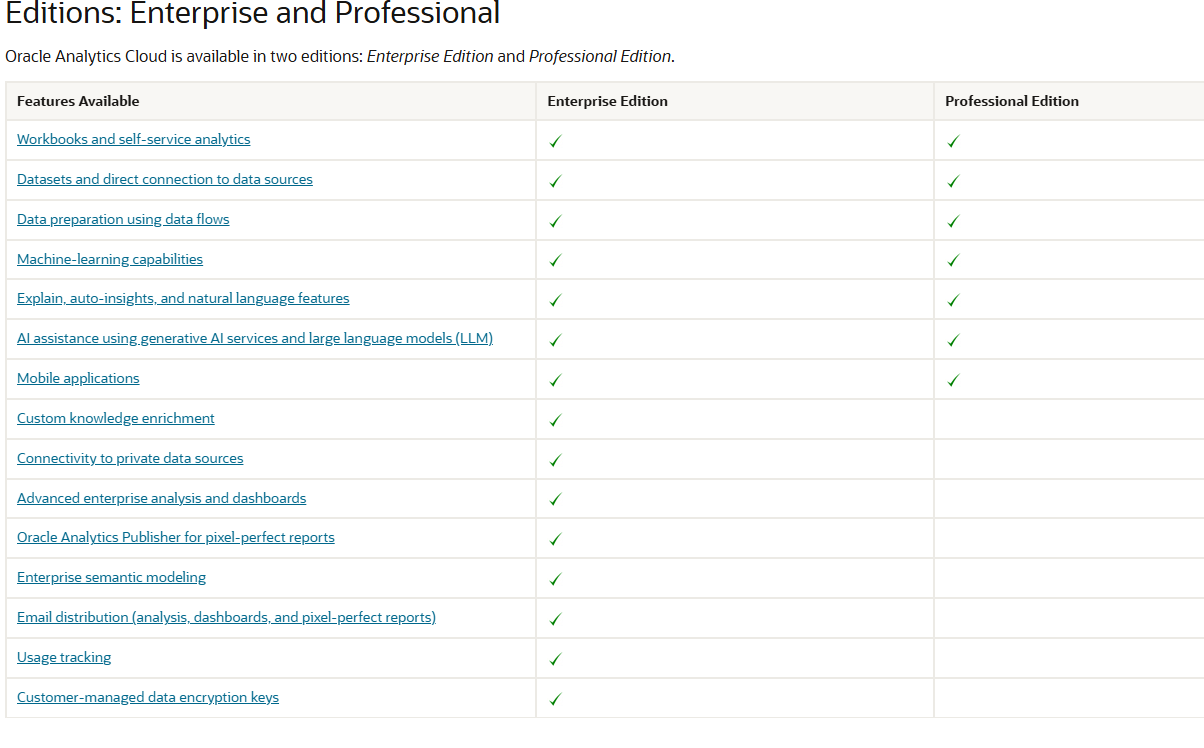Open Oracle Analytics Publisher pixel-perfect reports link

[x=176, y=537]
